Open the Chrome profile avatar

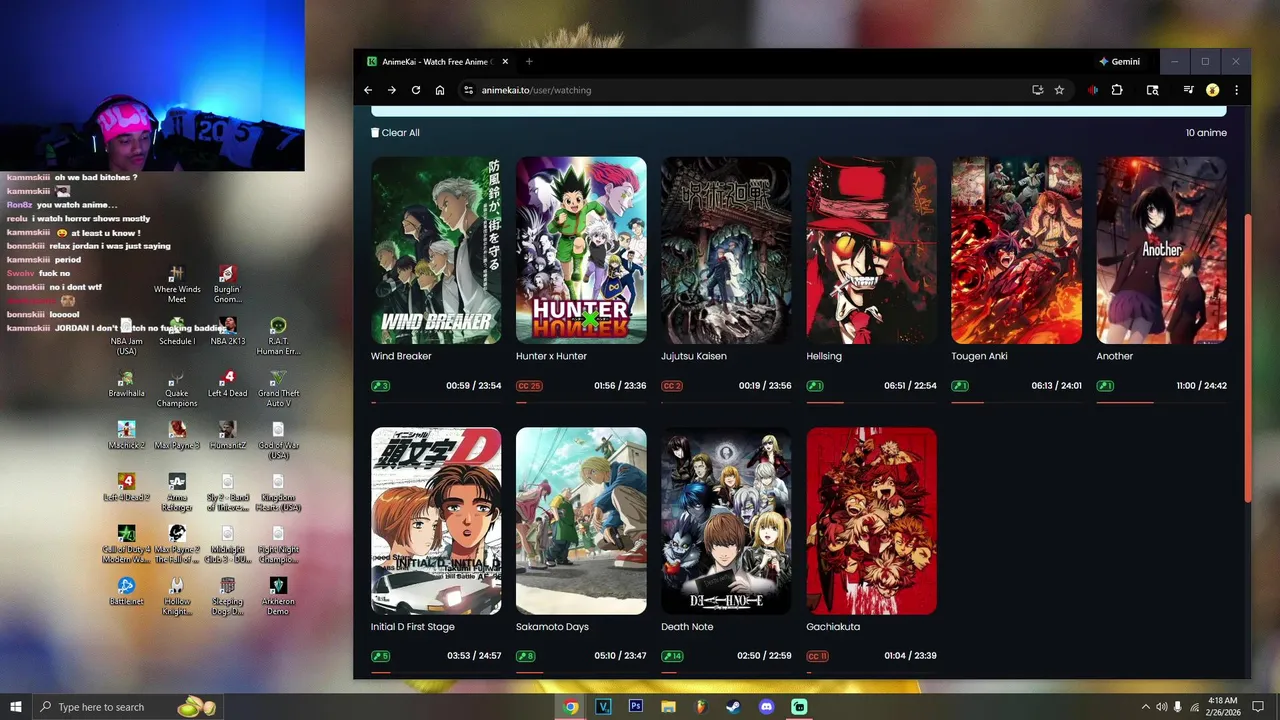pos(1212,90)
